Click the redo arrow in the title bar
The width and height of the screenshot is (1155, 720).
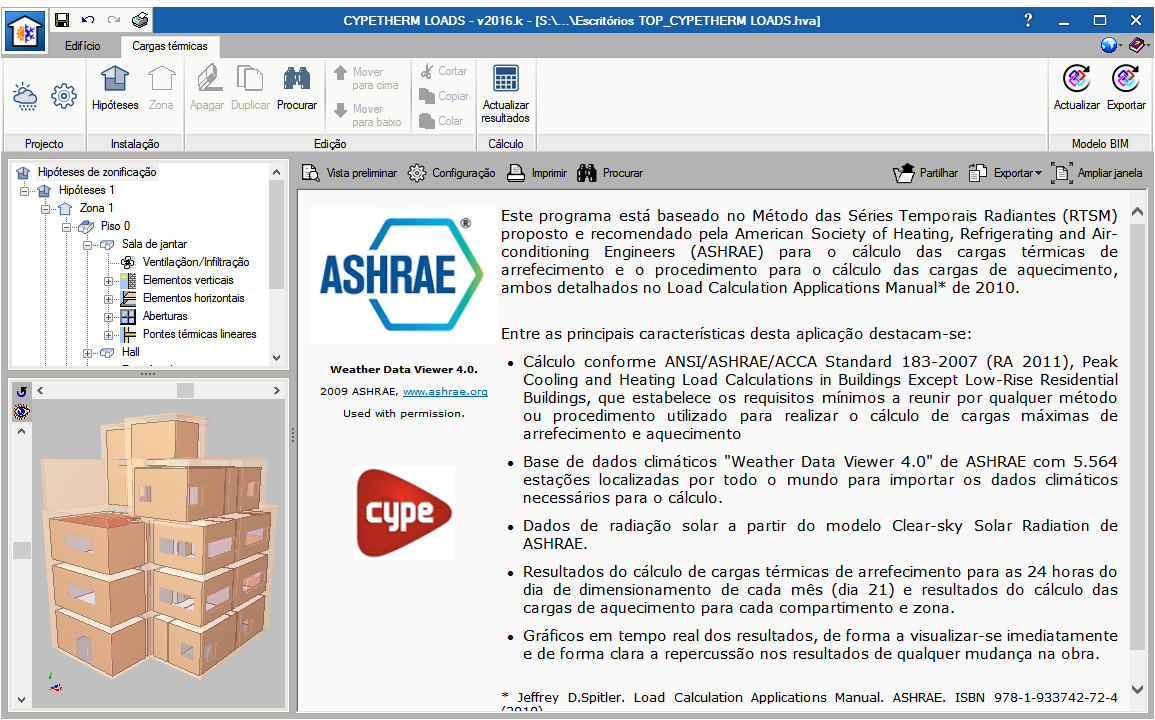click(113, 20)
